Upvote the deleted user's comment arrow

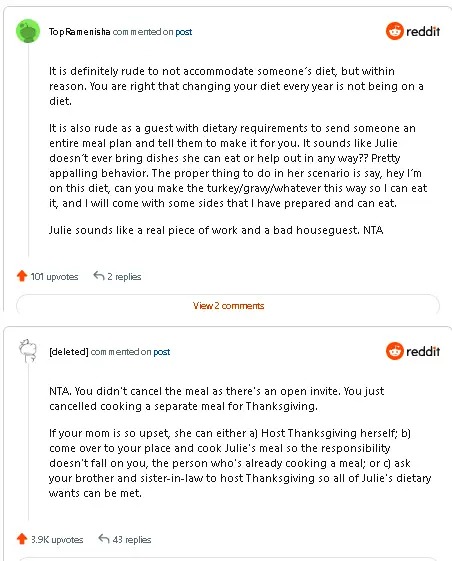(22, 539)
